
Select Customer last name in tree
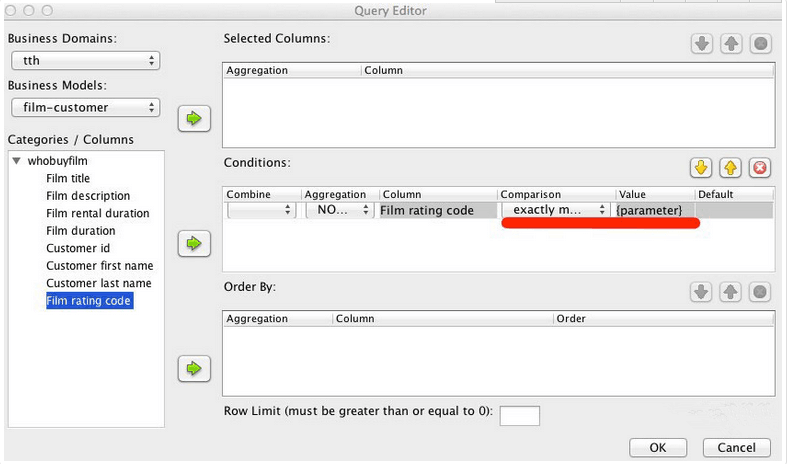98,283
